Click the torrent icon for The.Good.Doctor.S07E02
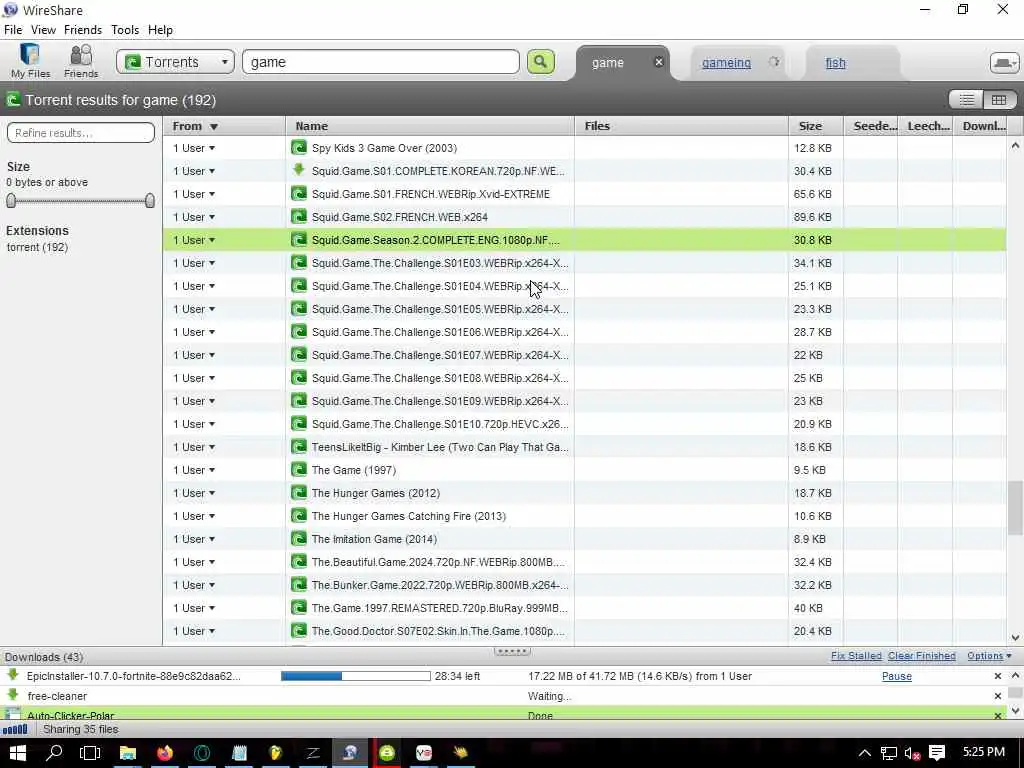This screenshot has height=768, width=1024. [x=299, y=630]
